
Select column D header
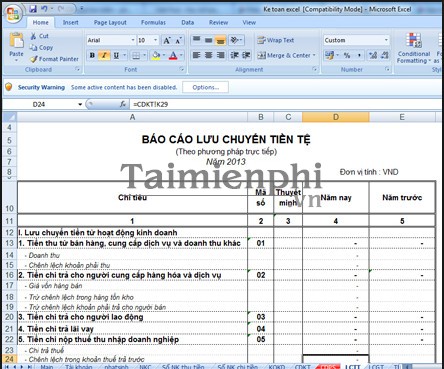tap(336, 117)
